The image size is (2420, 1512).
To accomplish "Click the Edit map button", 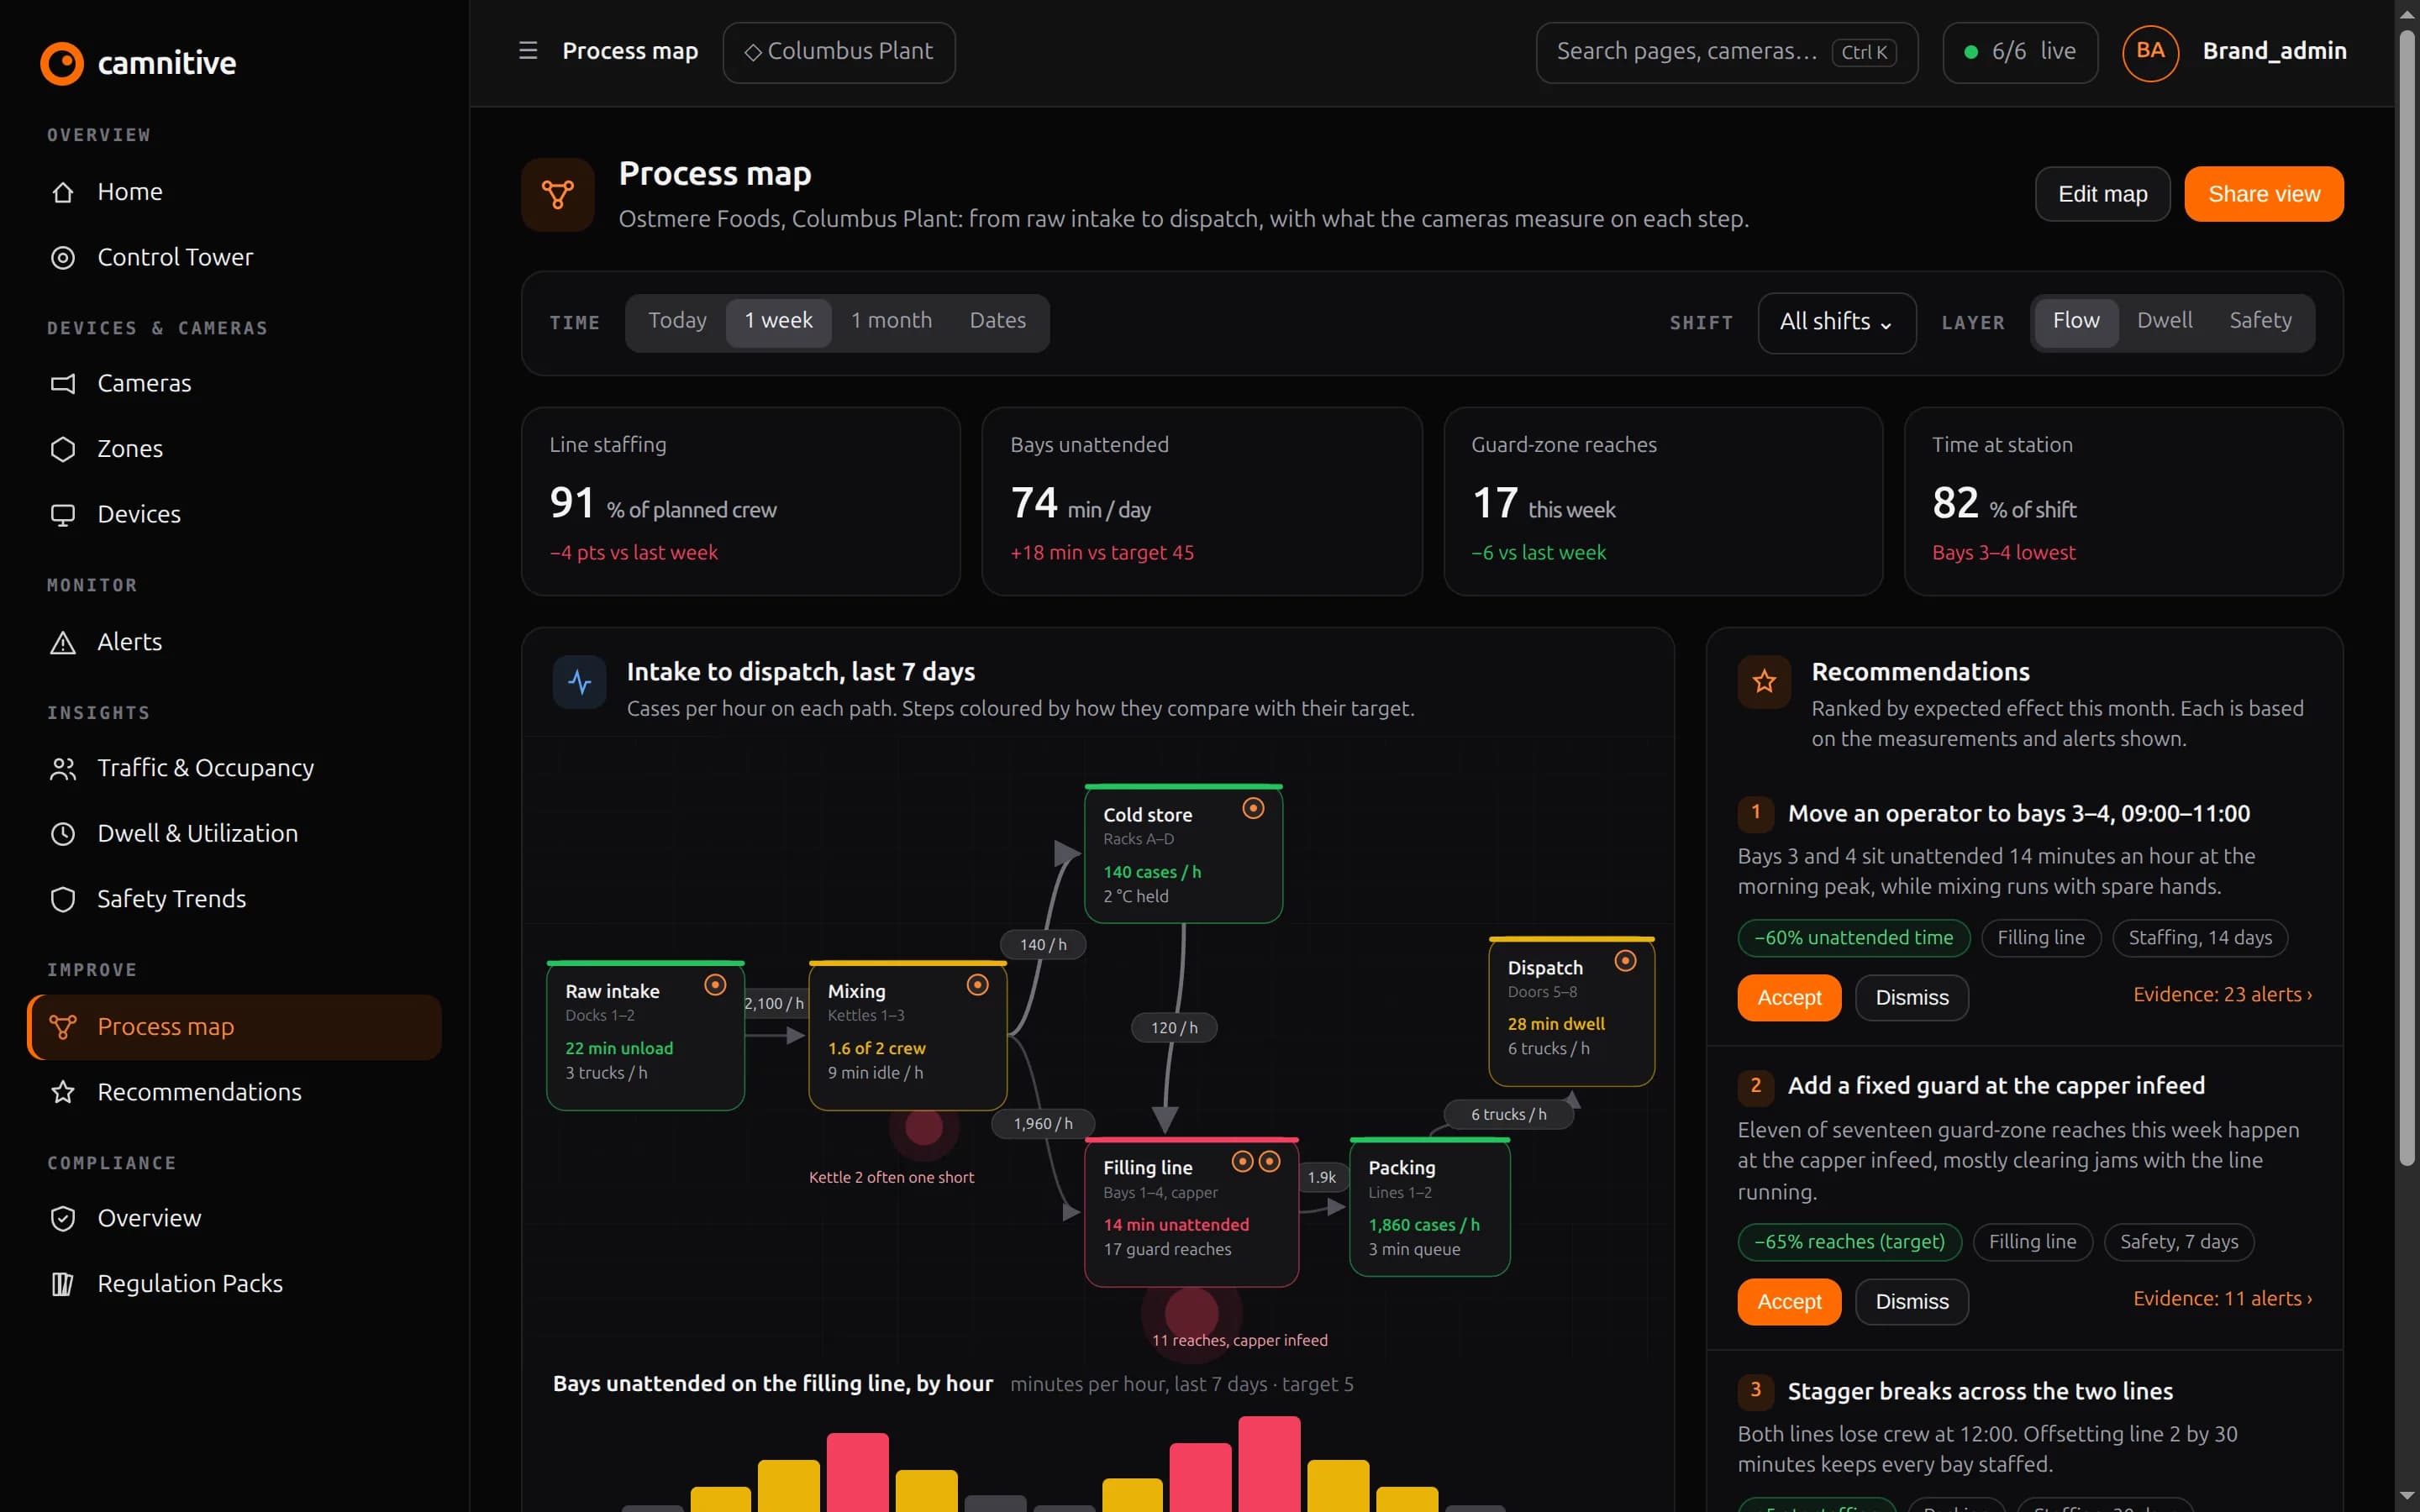I will click(x=2102, y=194).
